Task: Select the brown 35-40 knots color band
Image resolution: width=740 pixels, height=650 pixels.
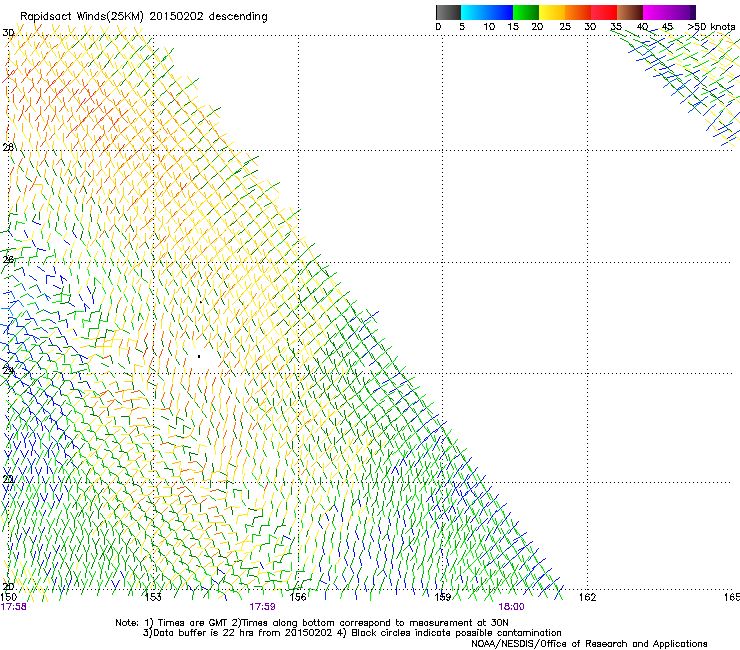Action: [x=630, y=12]
